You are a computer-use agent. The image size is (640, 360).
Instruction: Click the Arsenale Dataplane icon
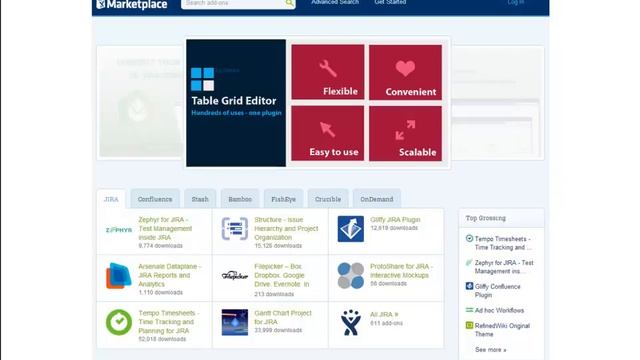pos(119,276)
